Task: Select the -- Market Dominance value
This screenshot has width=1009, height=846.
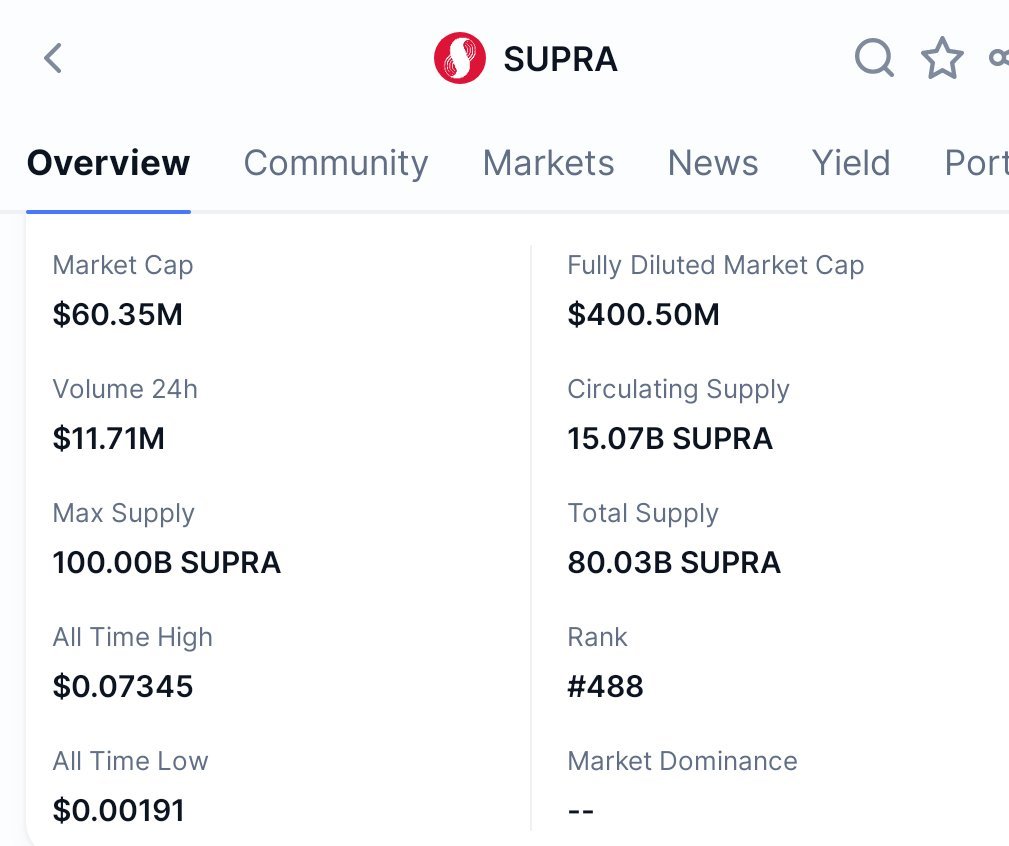Action: point(580,811)
